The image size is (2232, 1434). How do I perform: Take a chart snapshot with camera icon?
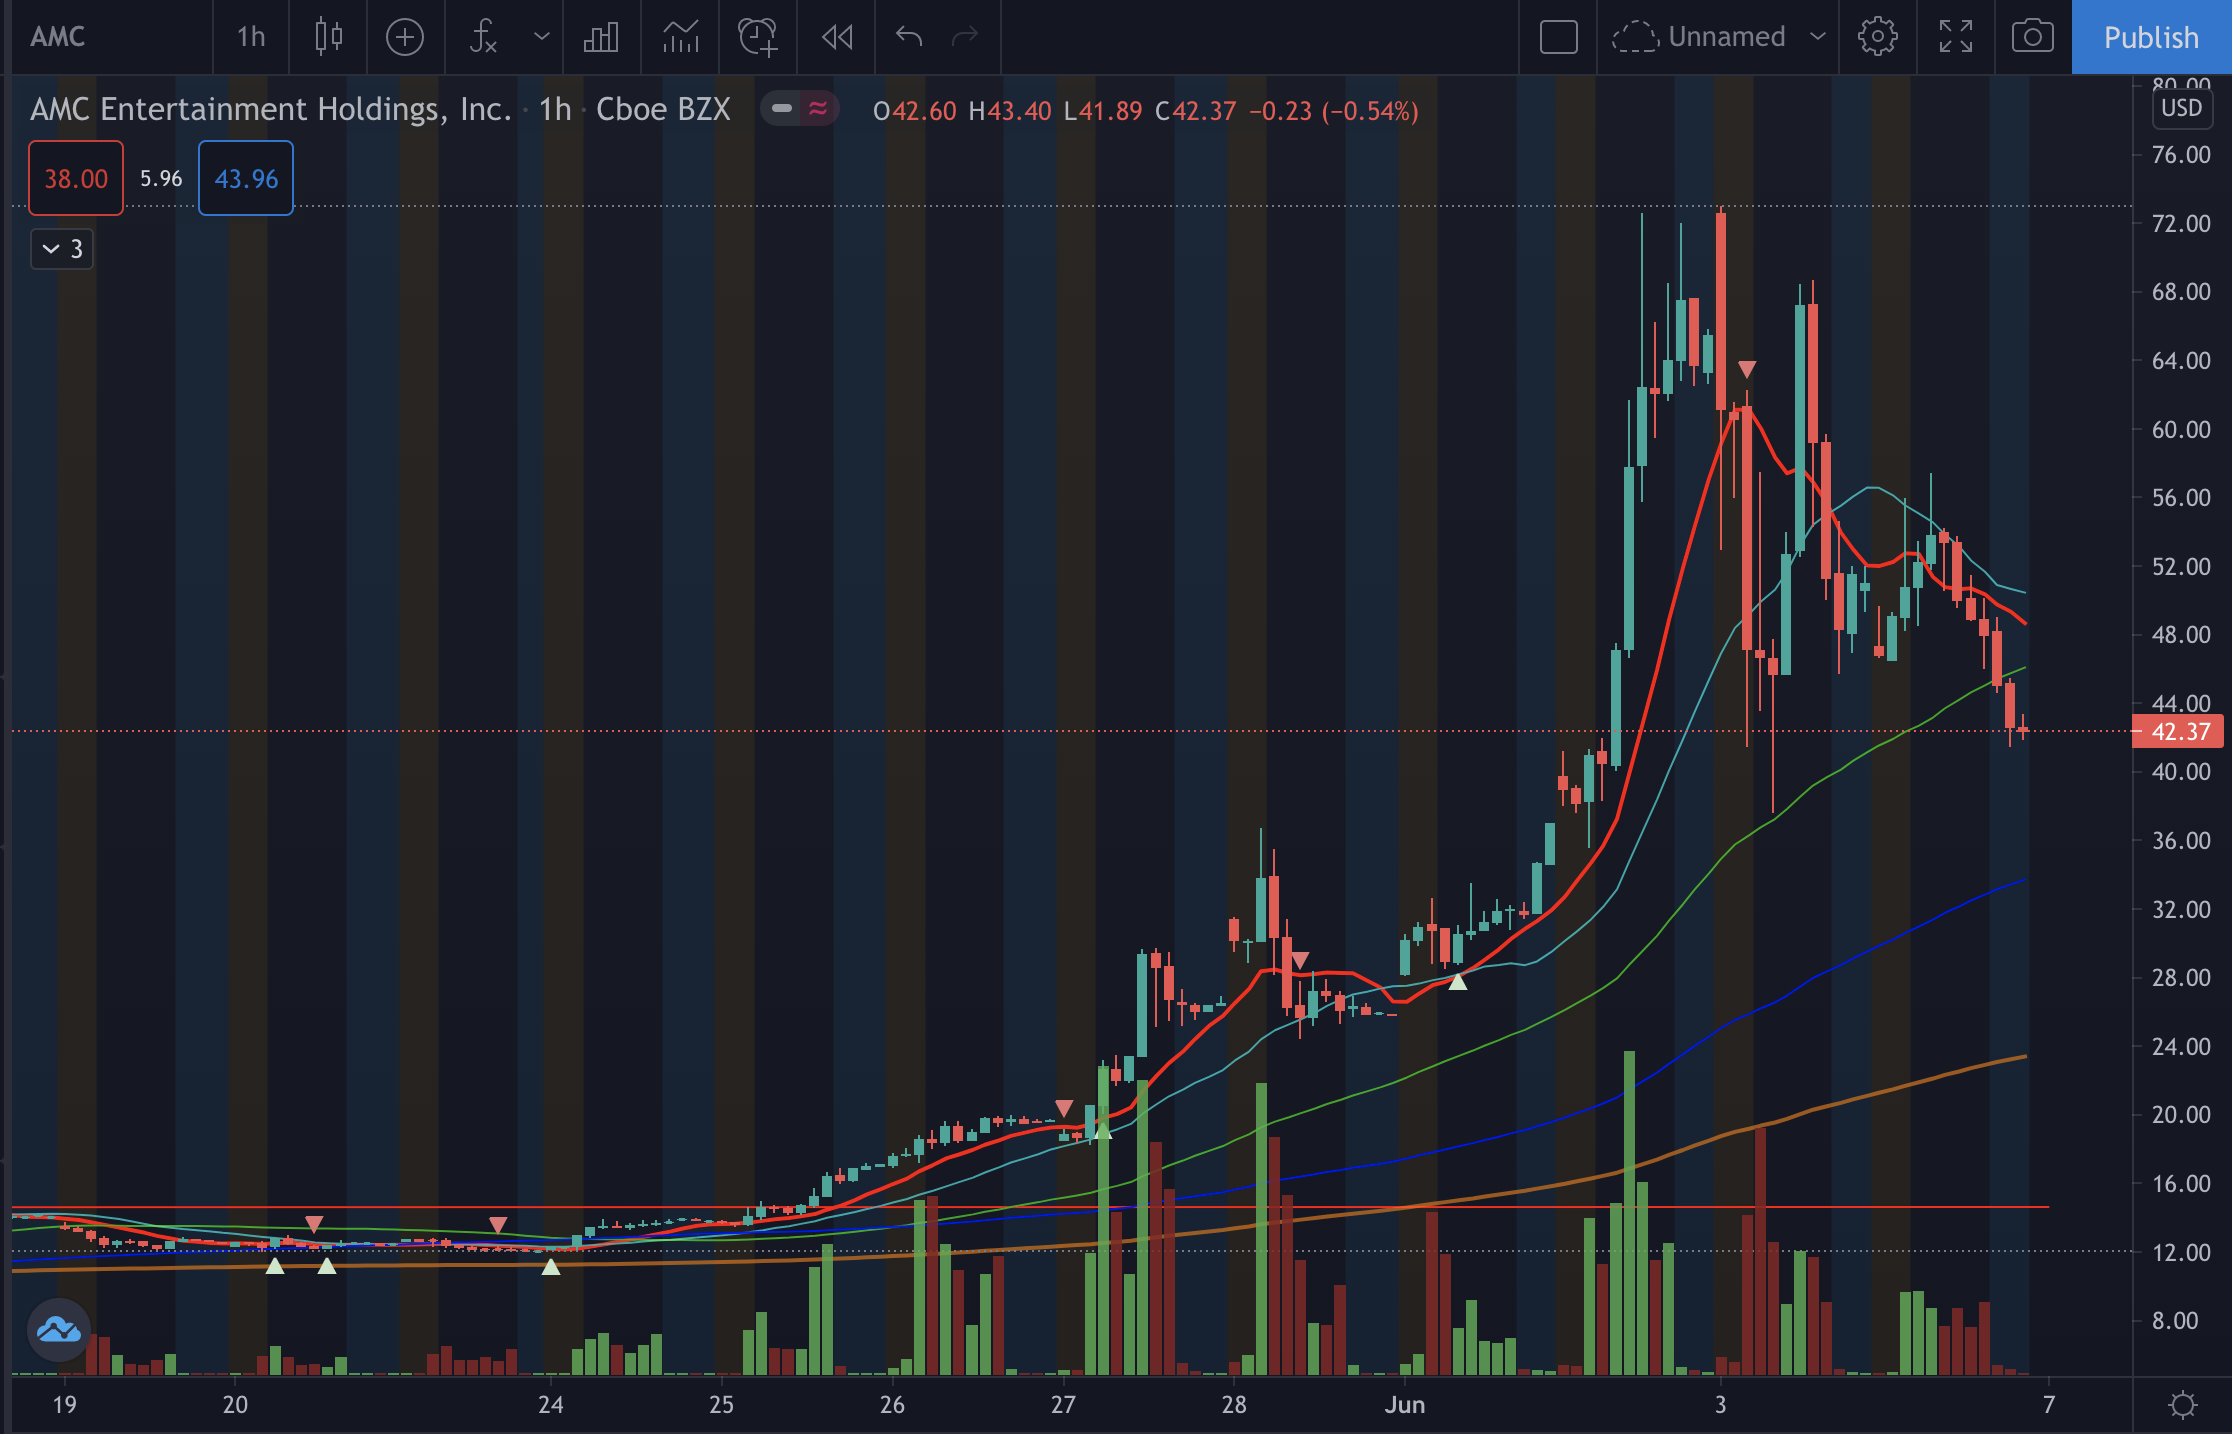pos(2033,37)
